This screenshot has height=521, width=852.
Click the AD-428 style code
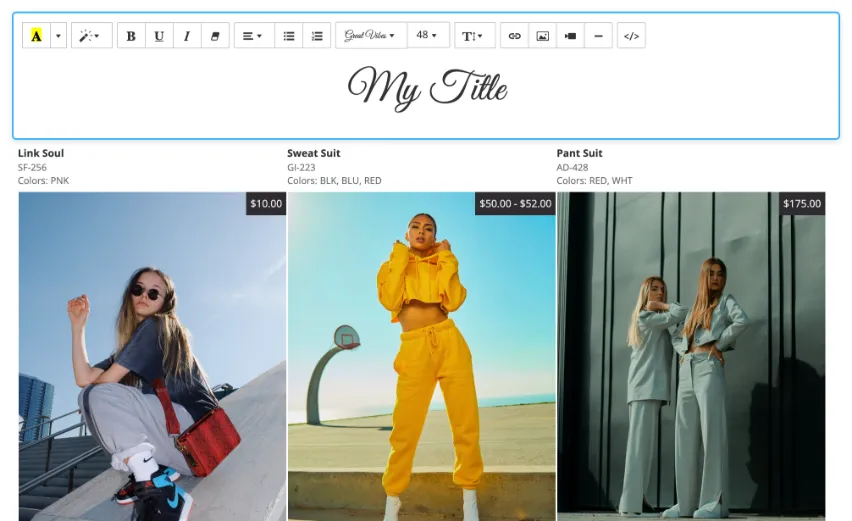point(572,167)
